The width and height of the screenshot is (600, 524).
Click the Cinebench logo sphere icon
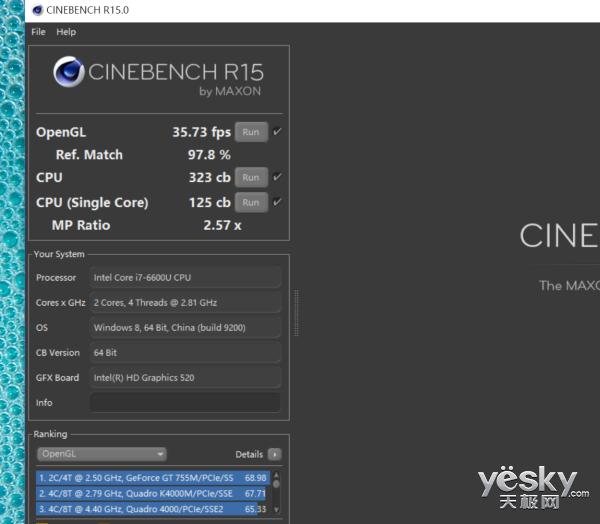pyautogui.click(x=69, y=72)
